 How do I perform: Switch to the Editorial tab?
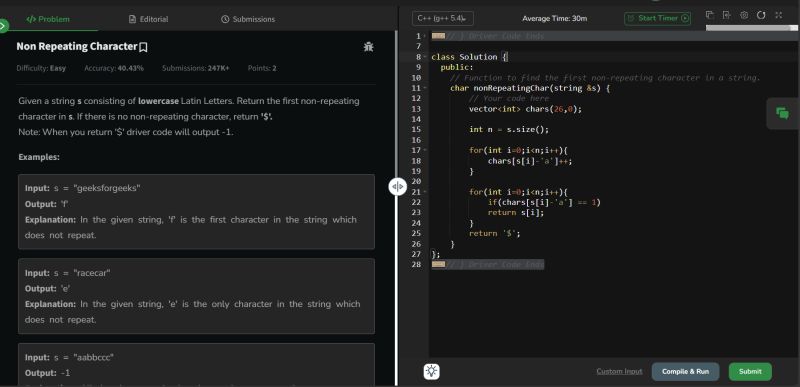coord(148,19)
